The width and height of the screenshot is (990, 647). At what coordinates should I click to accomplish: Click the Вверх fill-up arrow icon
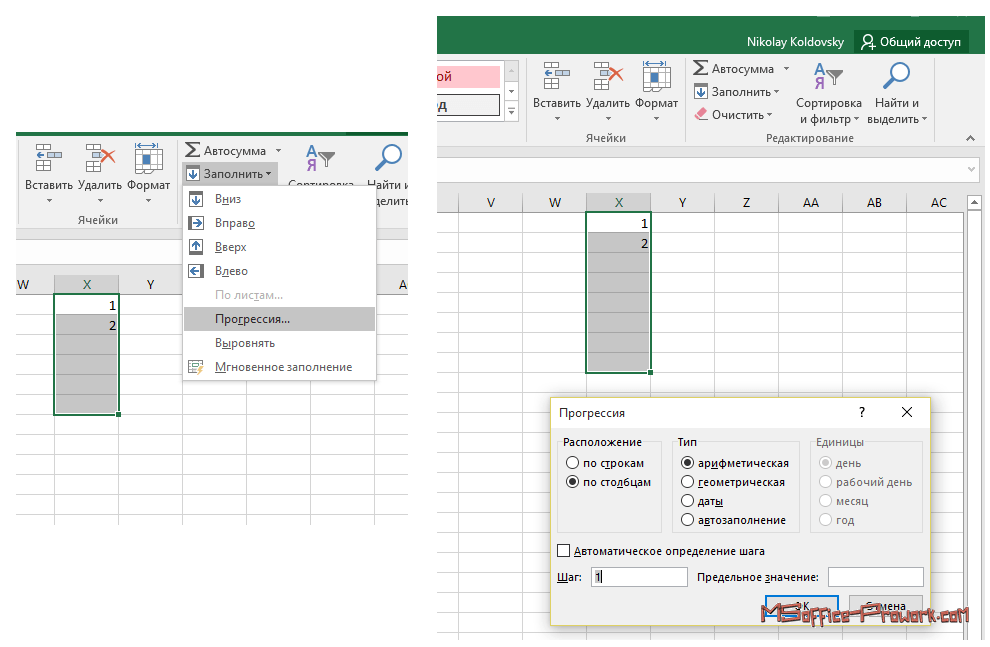(196, 247)
